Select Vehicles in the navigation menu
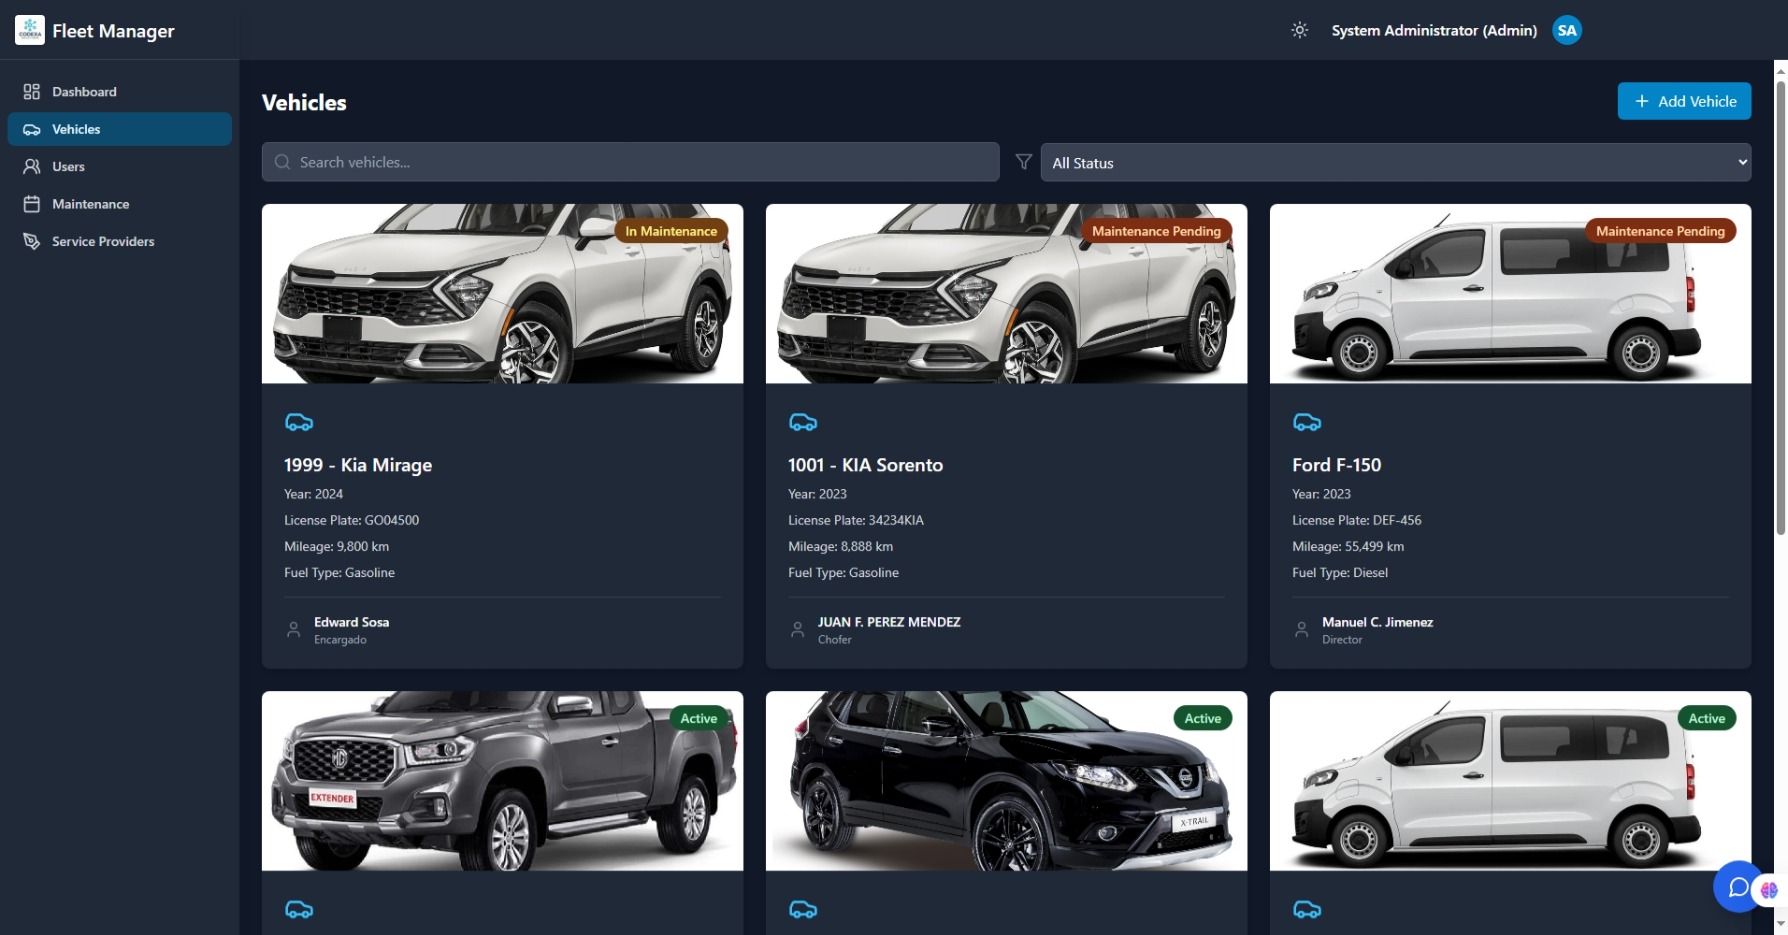The width and height of the screenshot is (1788, 935). click(x=75, y=129)
